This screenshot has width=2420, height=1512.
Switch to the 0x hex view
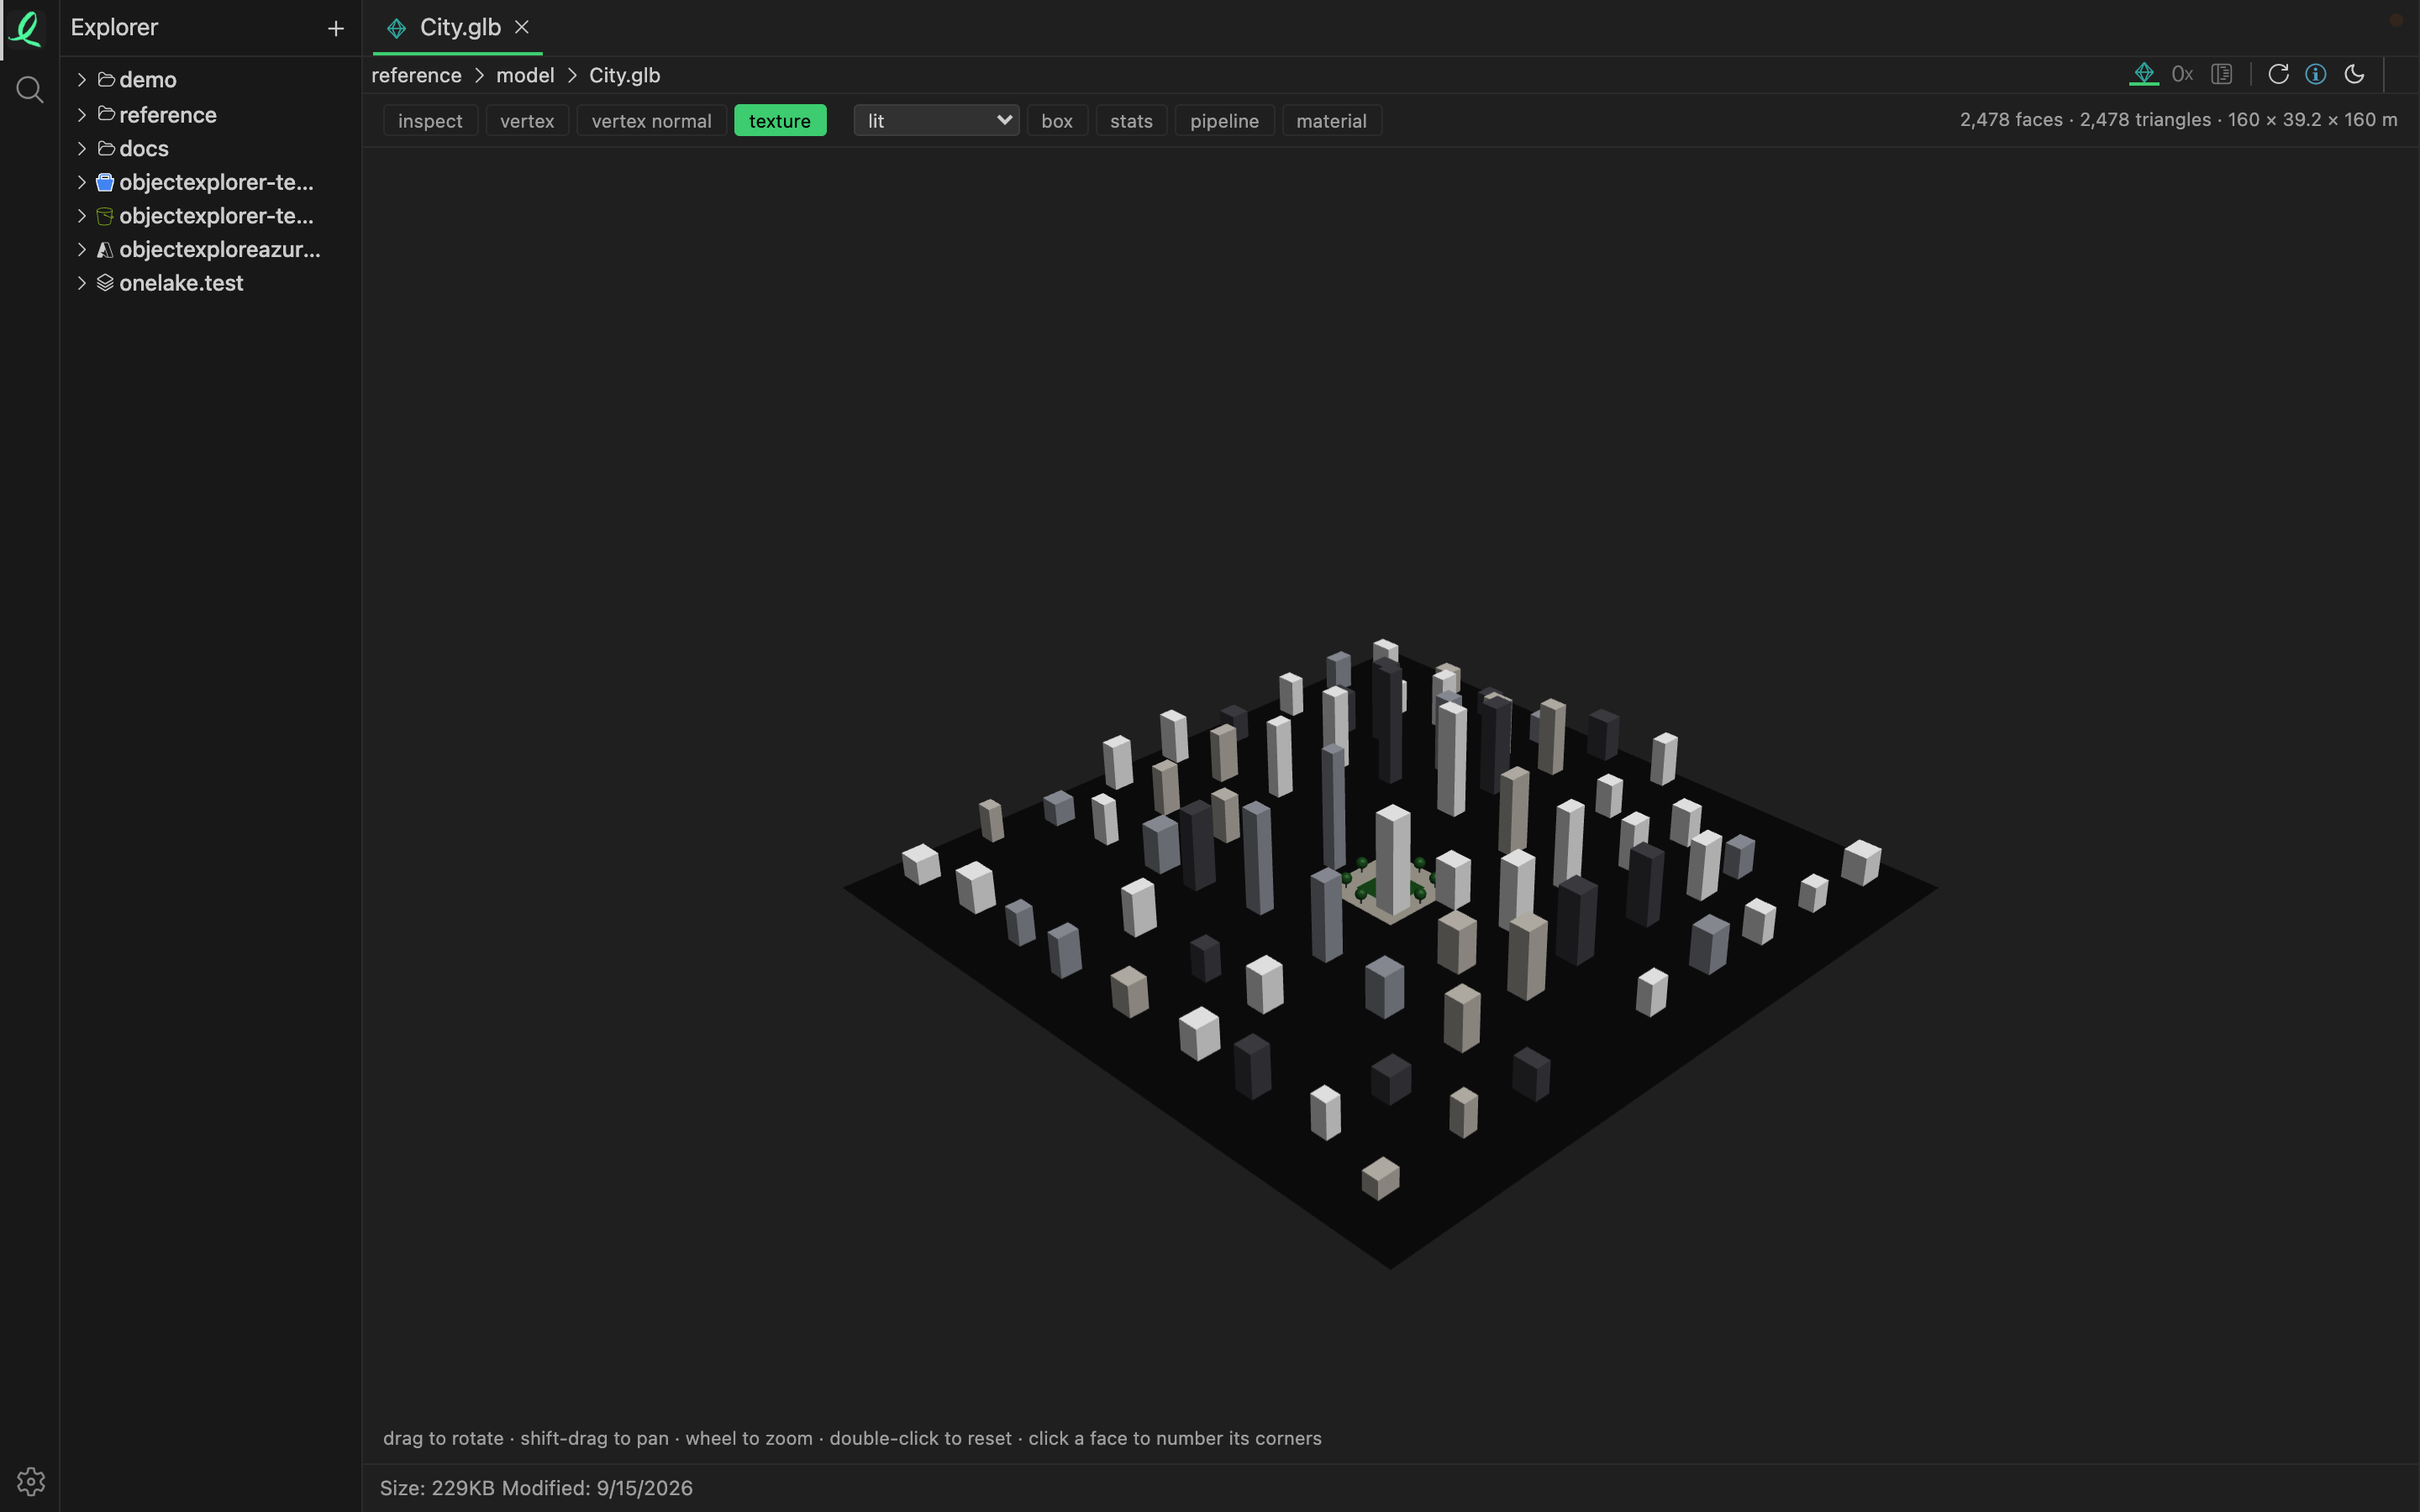point(2182,74)
